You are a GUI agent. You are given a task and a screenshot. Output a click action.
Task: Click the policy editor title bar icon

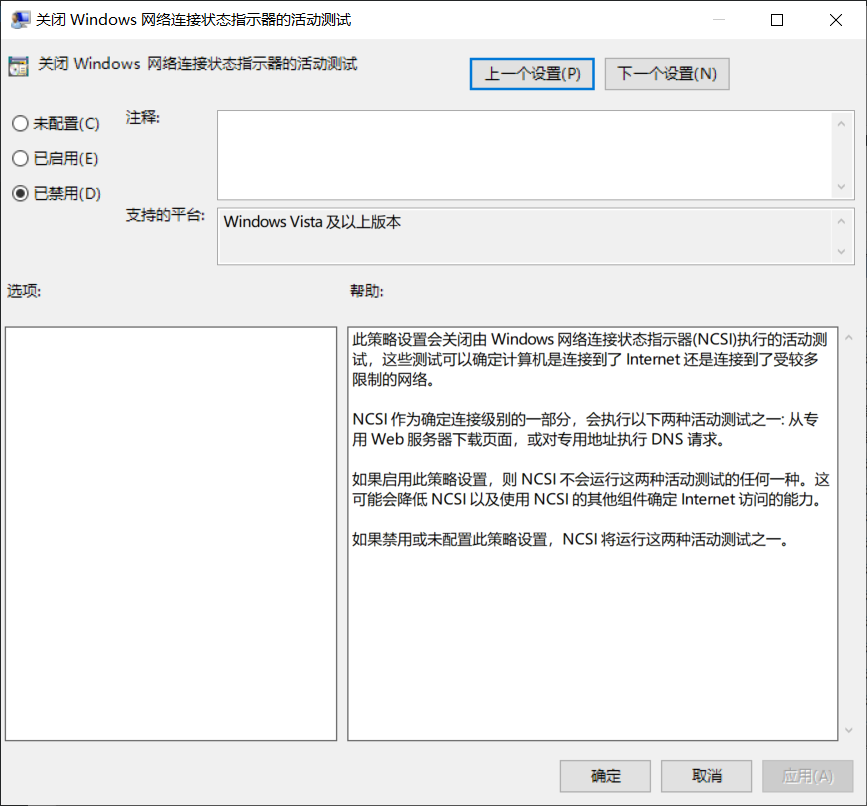pos(20,20)
